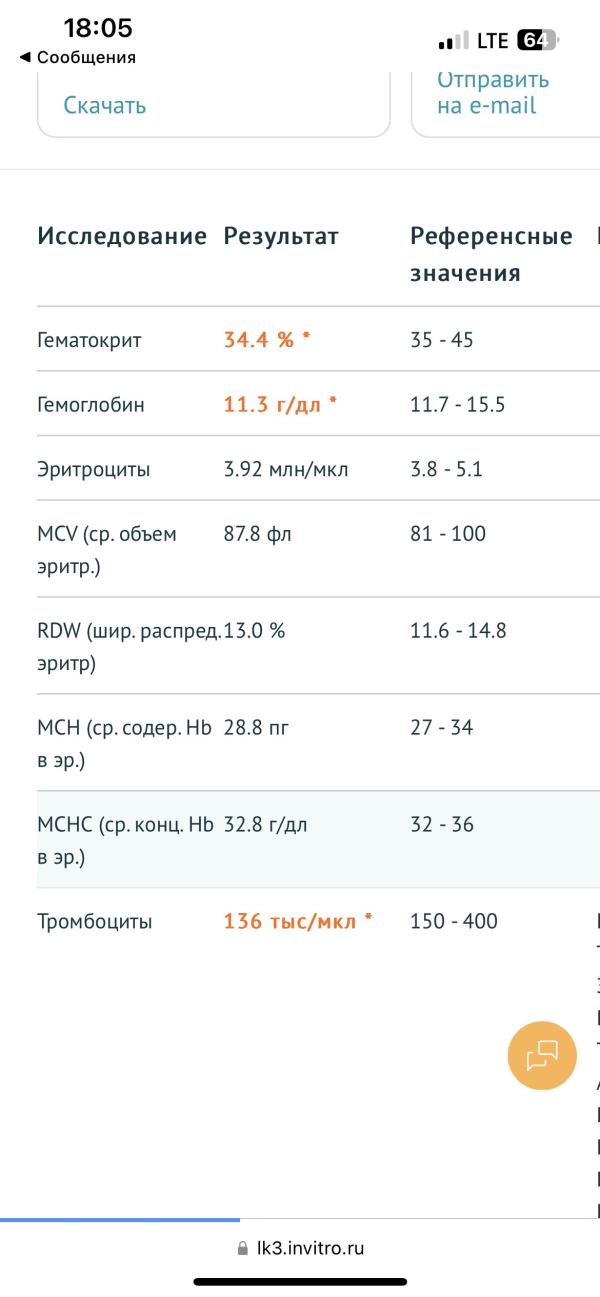Screen dimensions: 600x1297
Task: Tap the 18:05 clock in status bar
Action: [x=98, y=27]
